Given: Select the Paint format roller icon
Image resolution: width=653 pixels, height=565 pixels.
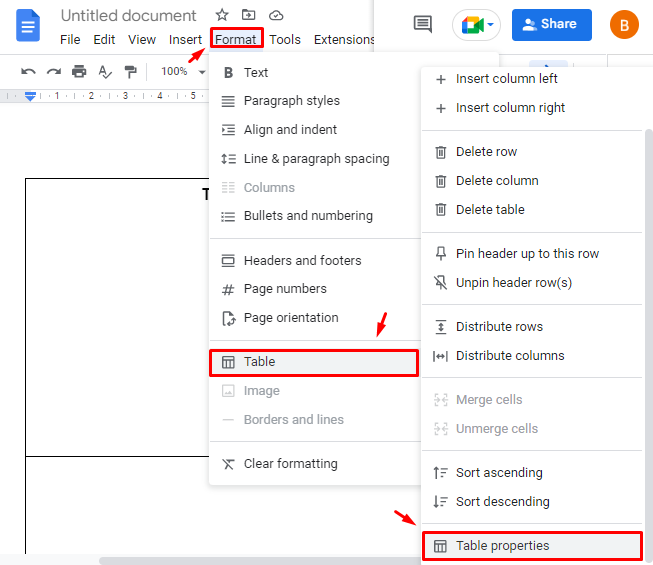Looking at the screenshot, I should (130, 72).
